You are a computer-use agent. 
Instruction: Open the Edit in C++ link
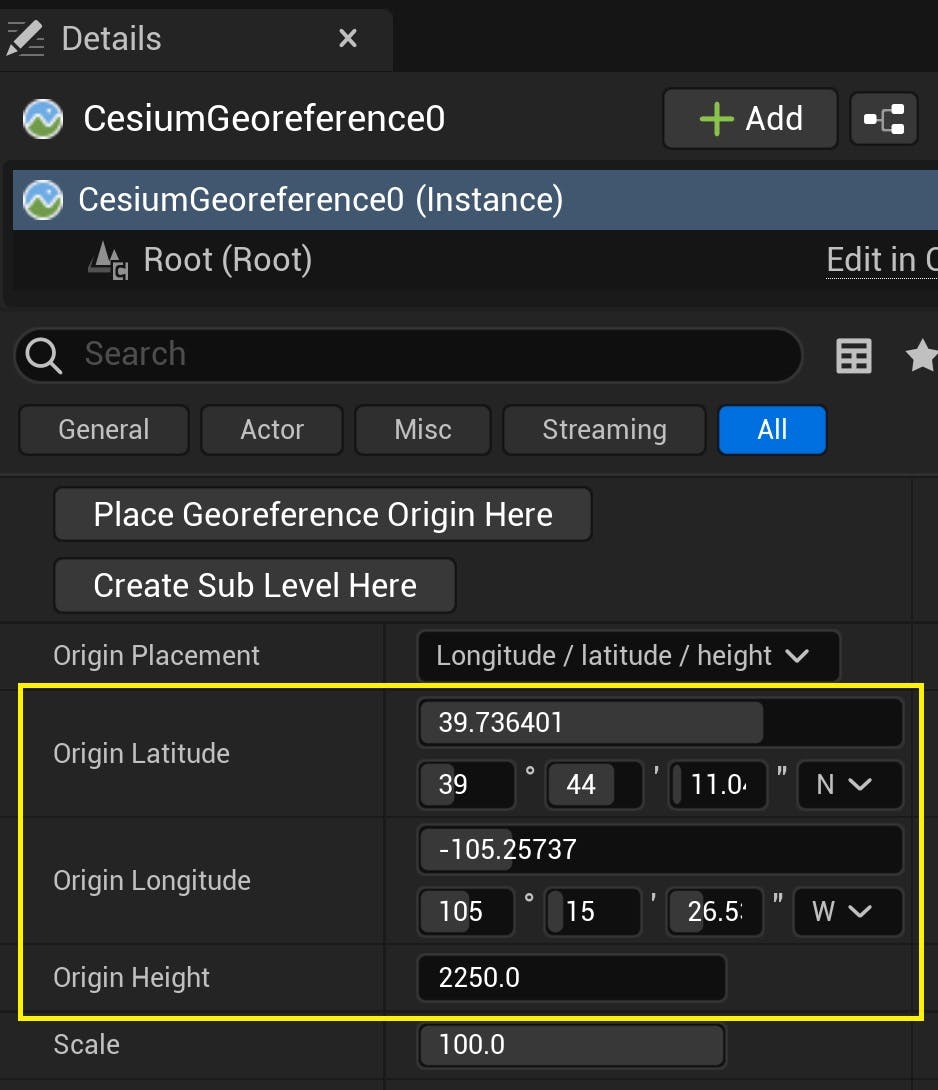[882, 260]
